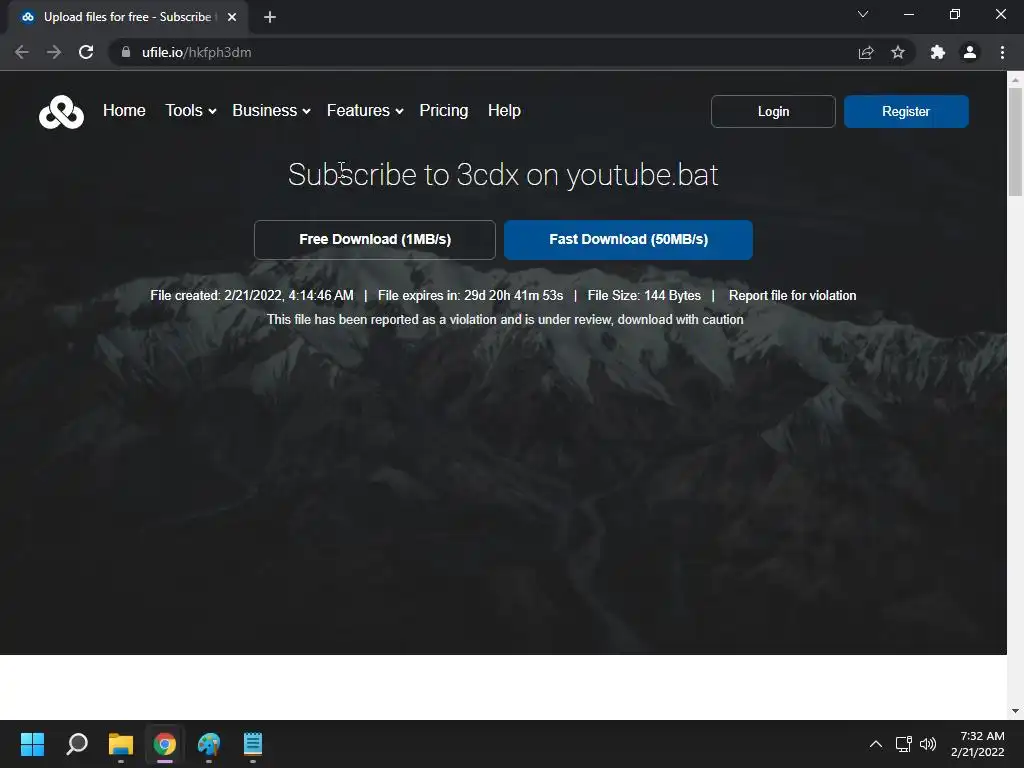This screenshot has height=768, width=1024.
Task: Click scrollbar up arrow
Action: 1015,80
